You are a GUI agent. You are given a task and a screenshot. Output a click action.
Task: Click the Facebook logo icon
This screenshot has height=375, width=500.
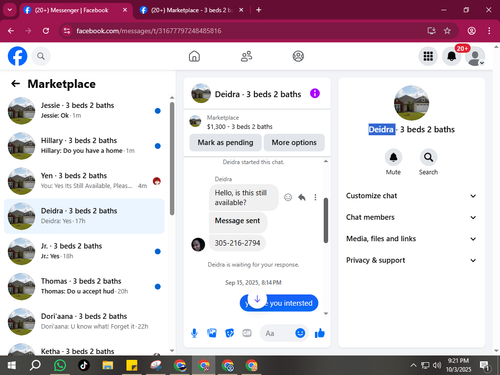[17, 56]
